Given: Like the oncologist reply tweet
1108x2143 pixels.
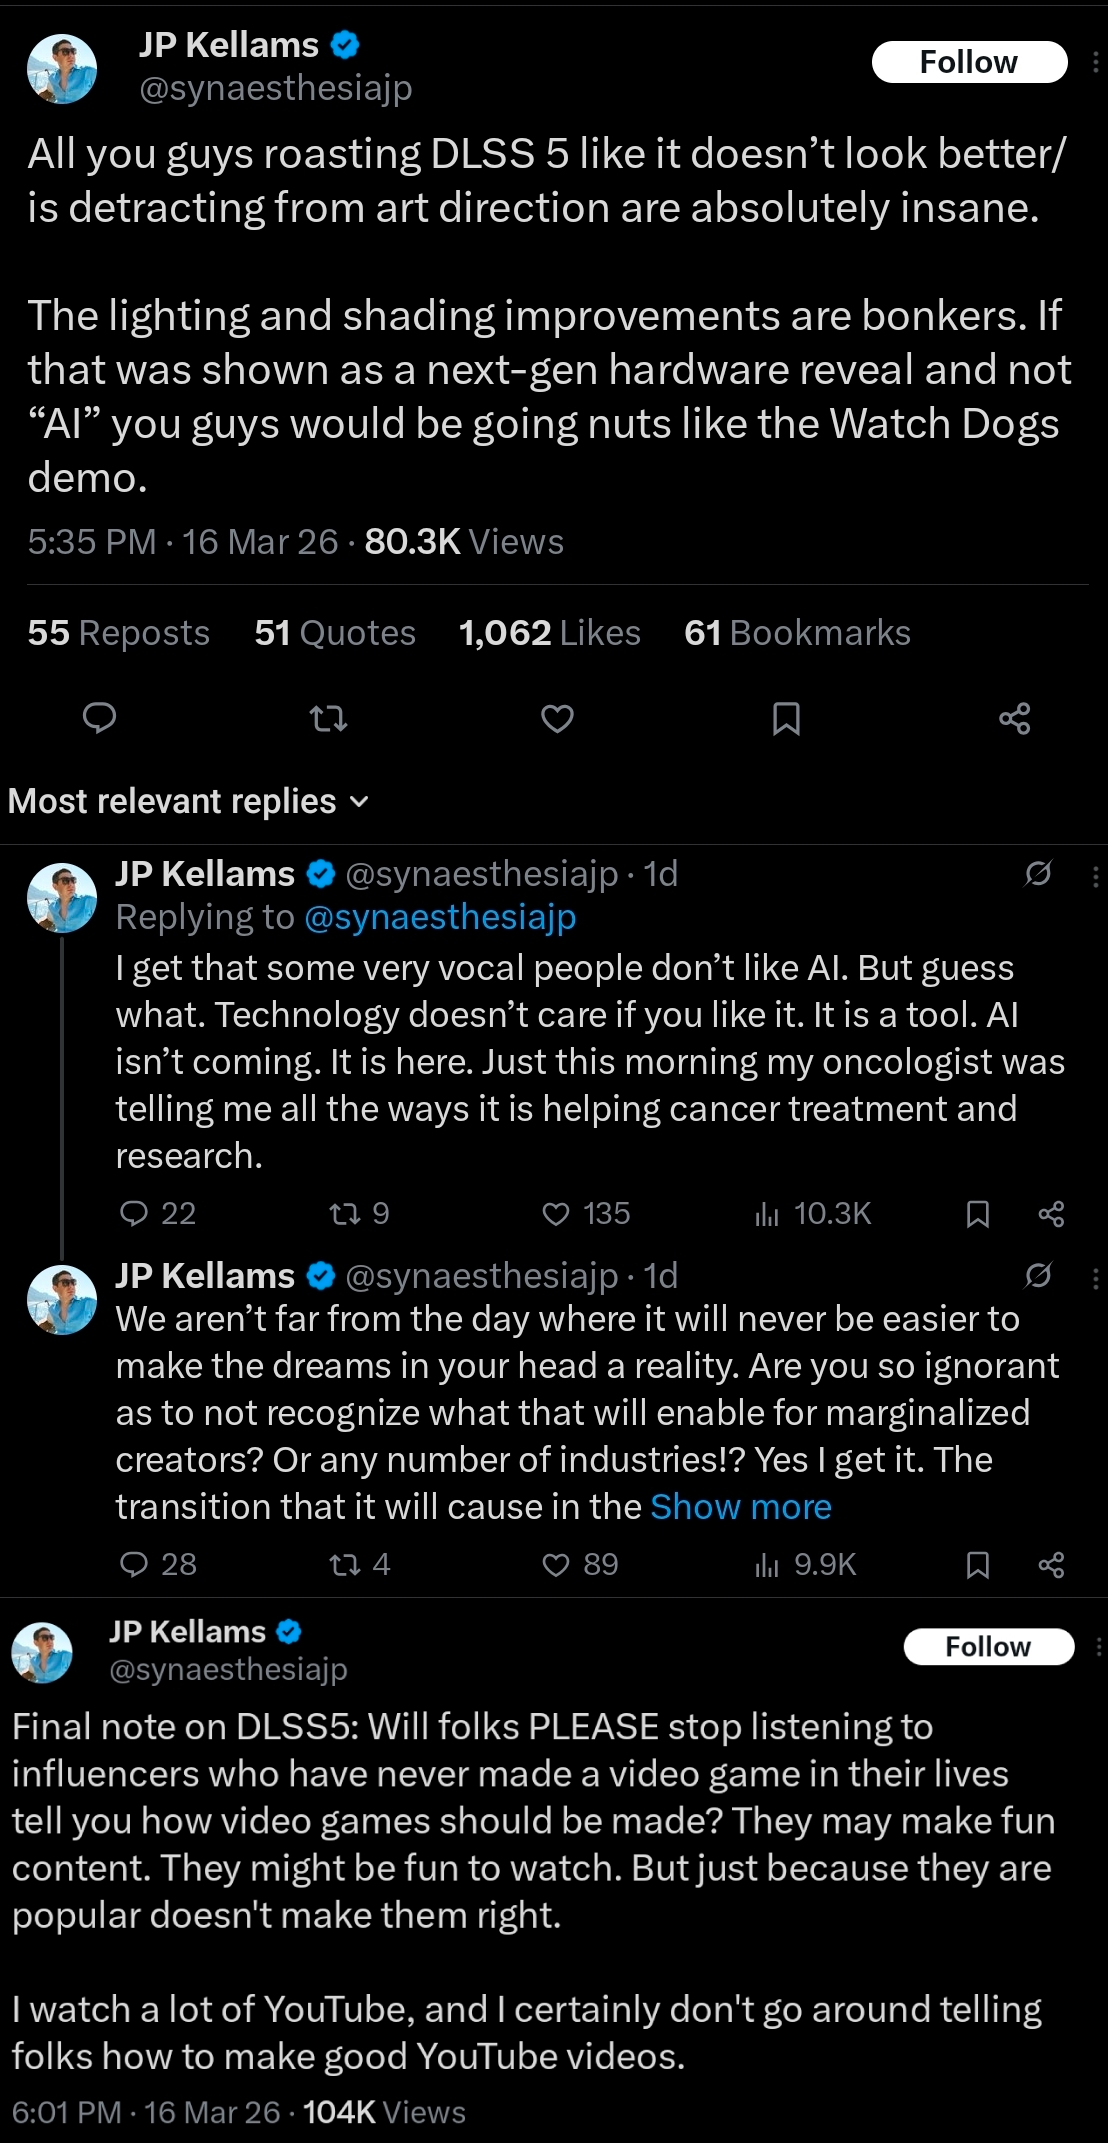Looking at the screenshot, I should 556,1214.
